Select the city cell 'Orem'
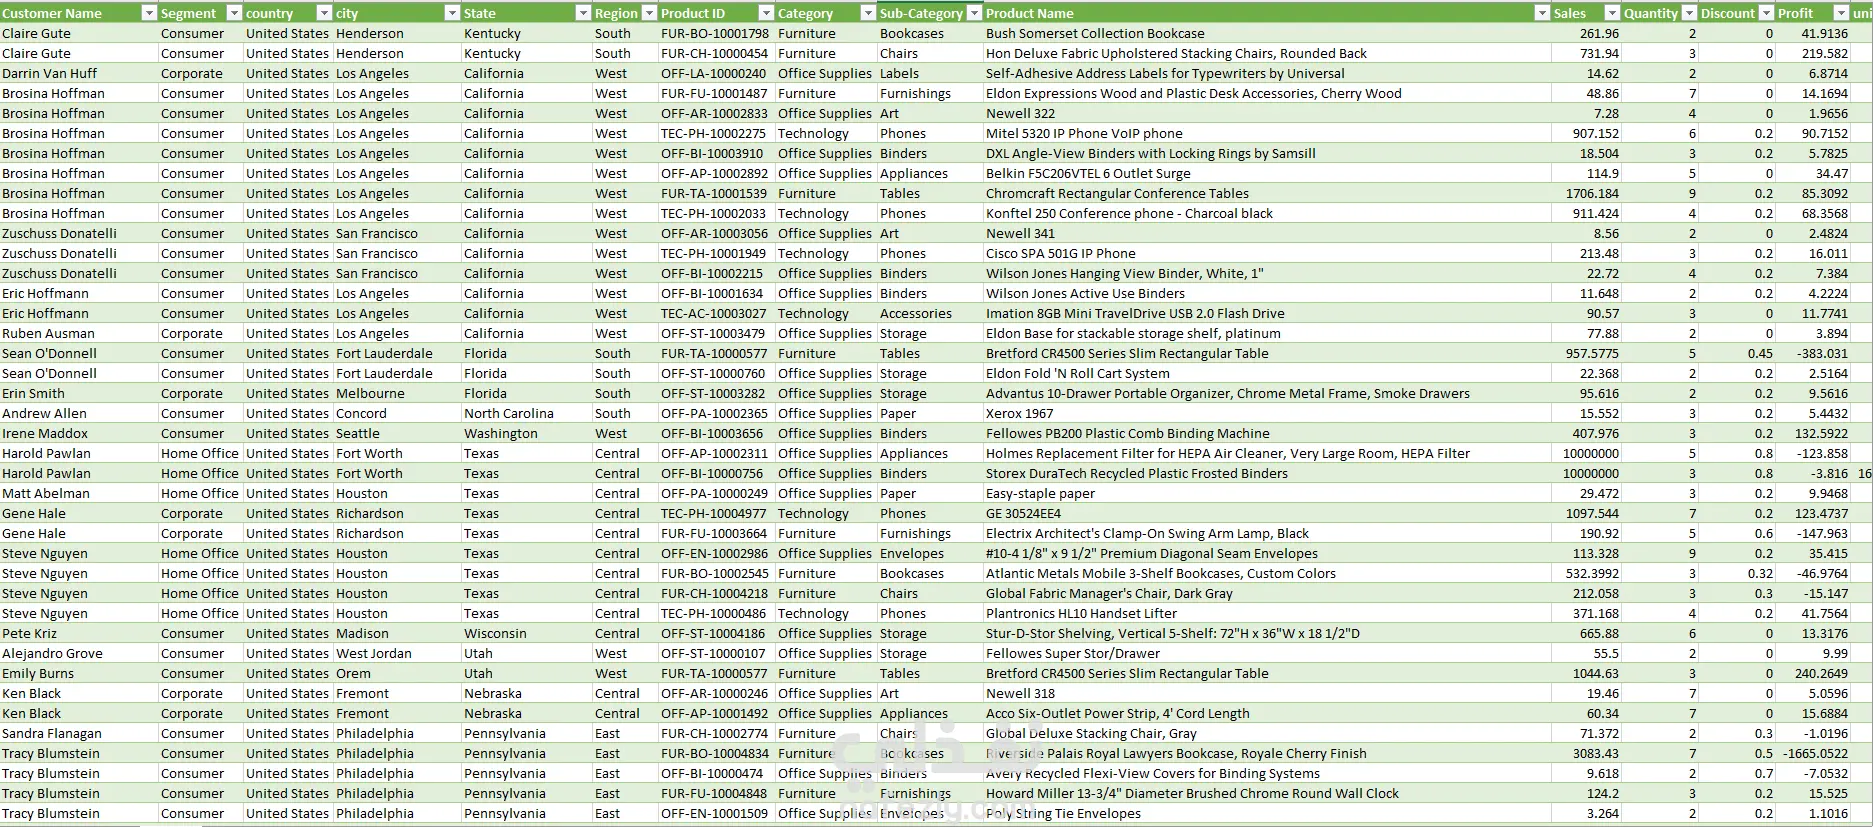 (397, 673)
